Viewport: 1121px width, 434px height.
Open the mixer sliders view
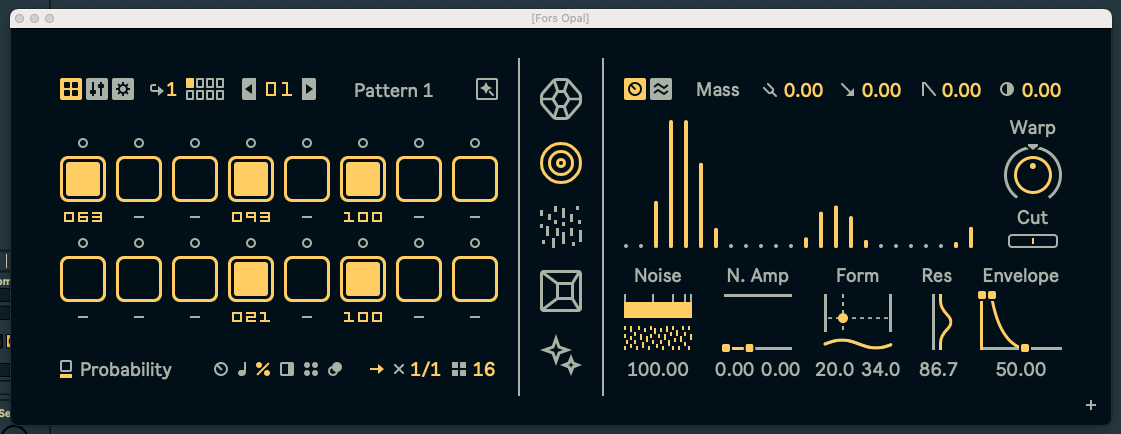(x=97, y=89)
